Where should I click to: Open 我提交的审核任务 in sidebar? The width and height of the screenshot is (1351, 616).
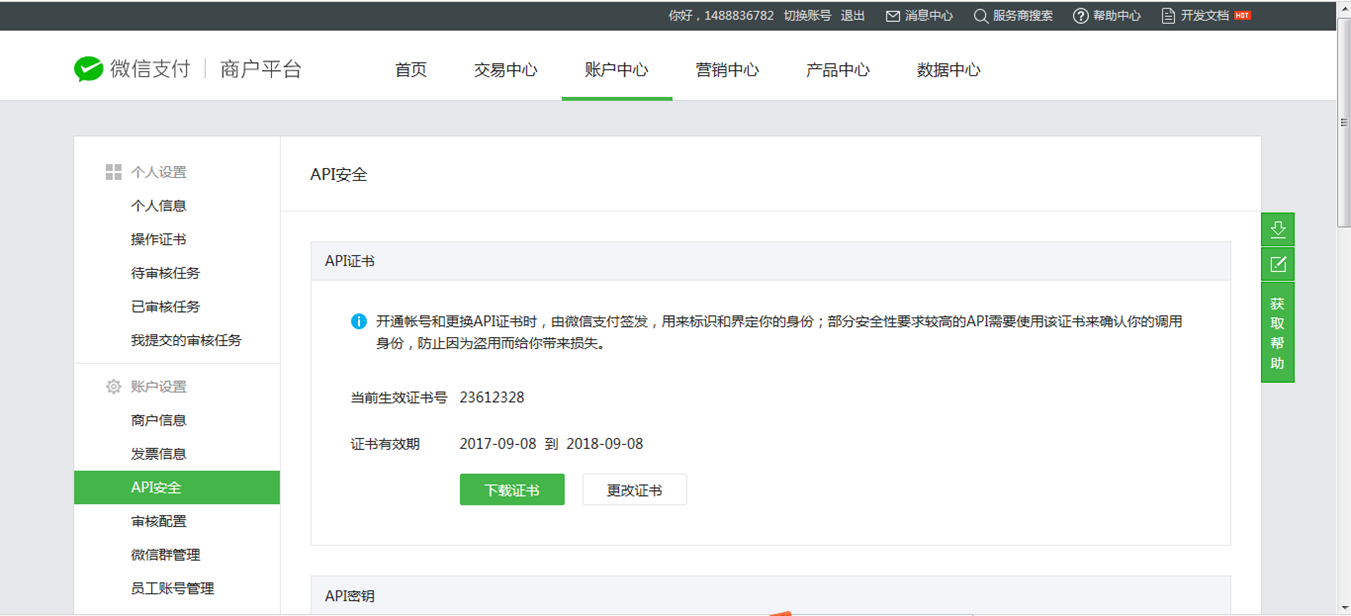pos(187,341)
